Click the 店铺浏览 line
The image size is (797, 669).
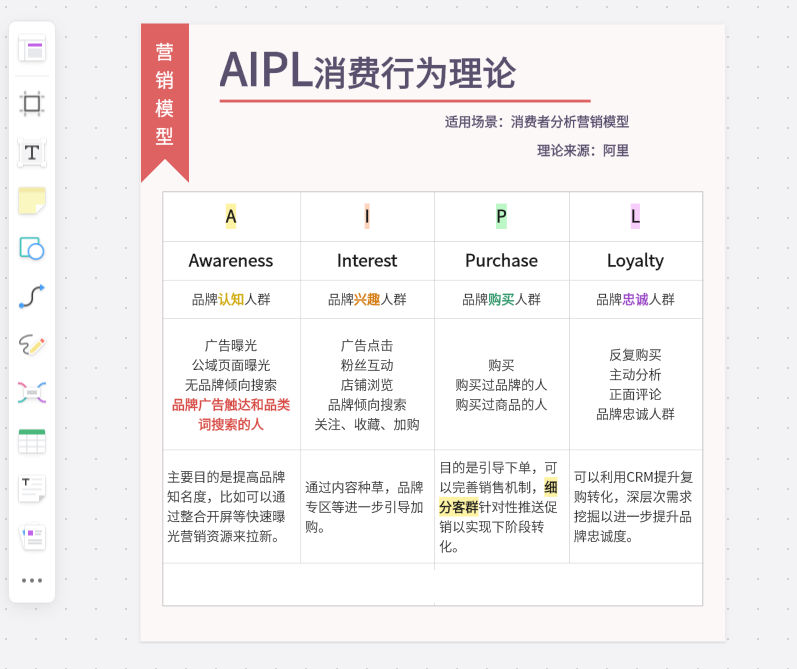[367, 385]
